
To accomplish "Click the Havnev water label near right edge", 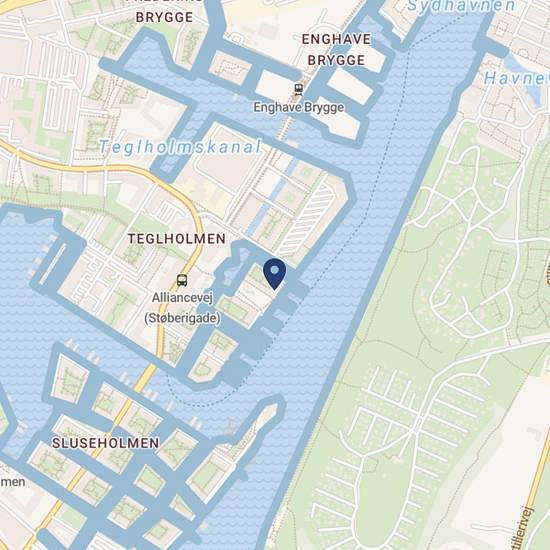I will 516,78.
